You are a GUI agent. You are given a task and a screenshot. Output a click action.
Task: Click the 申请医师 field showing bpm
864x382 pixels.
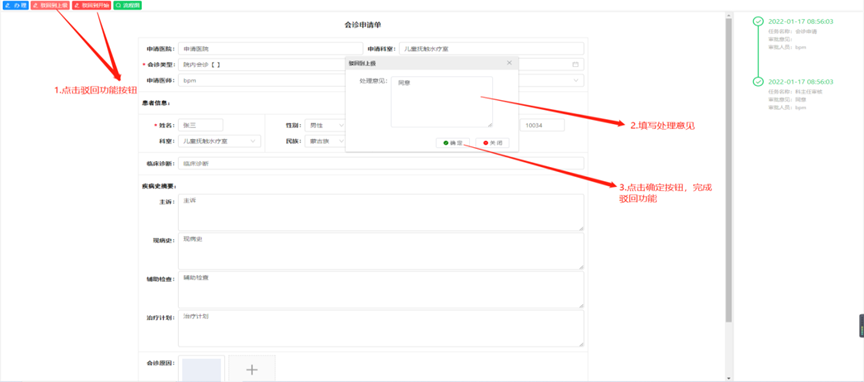(262, 80)
